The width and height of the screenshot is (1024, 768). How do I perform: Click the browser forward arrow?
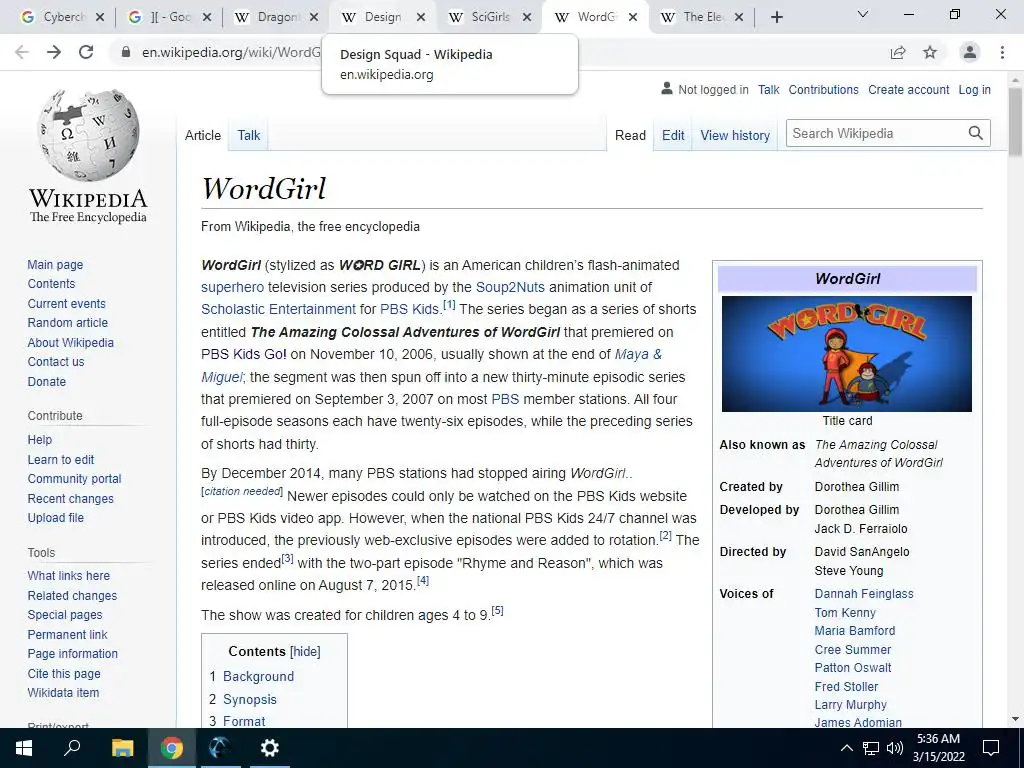[54, 52]
